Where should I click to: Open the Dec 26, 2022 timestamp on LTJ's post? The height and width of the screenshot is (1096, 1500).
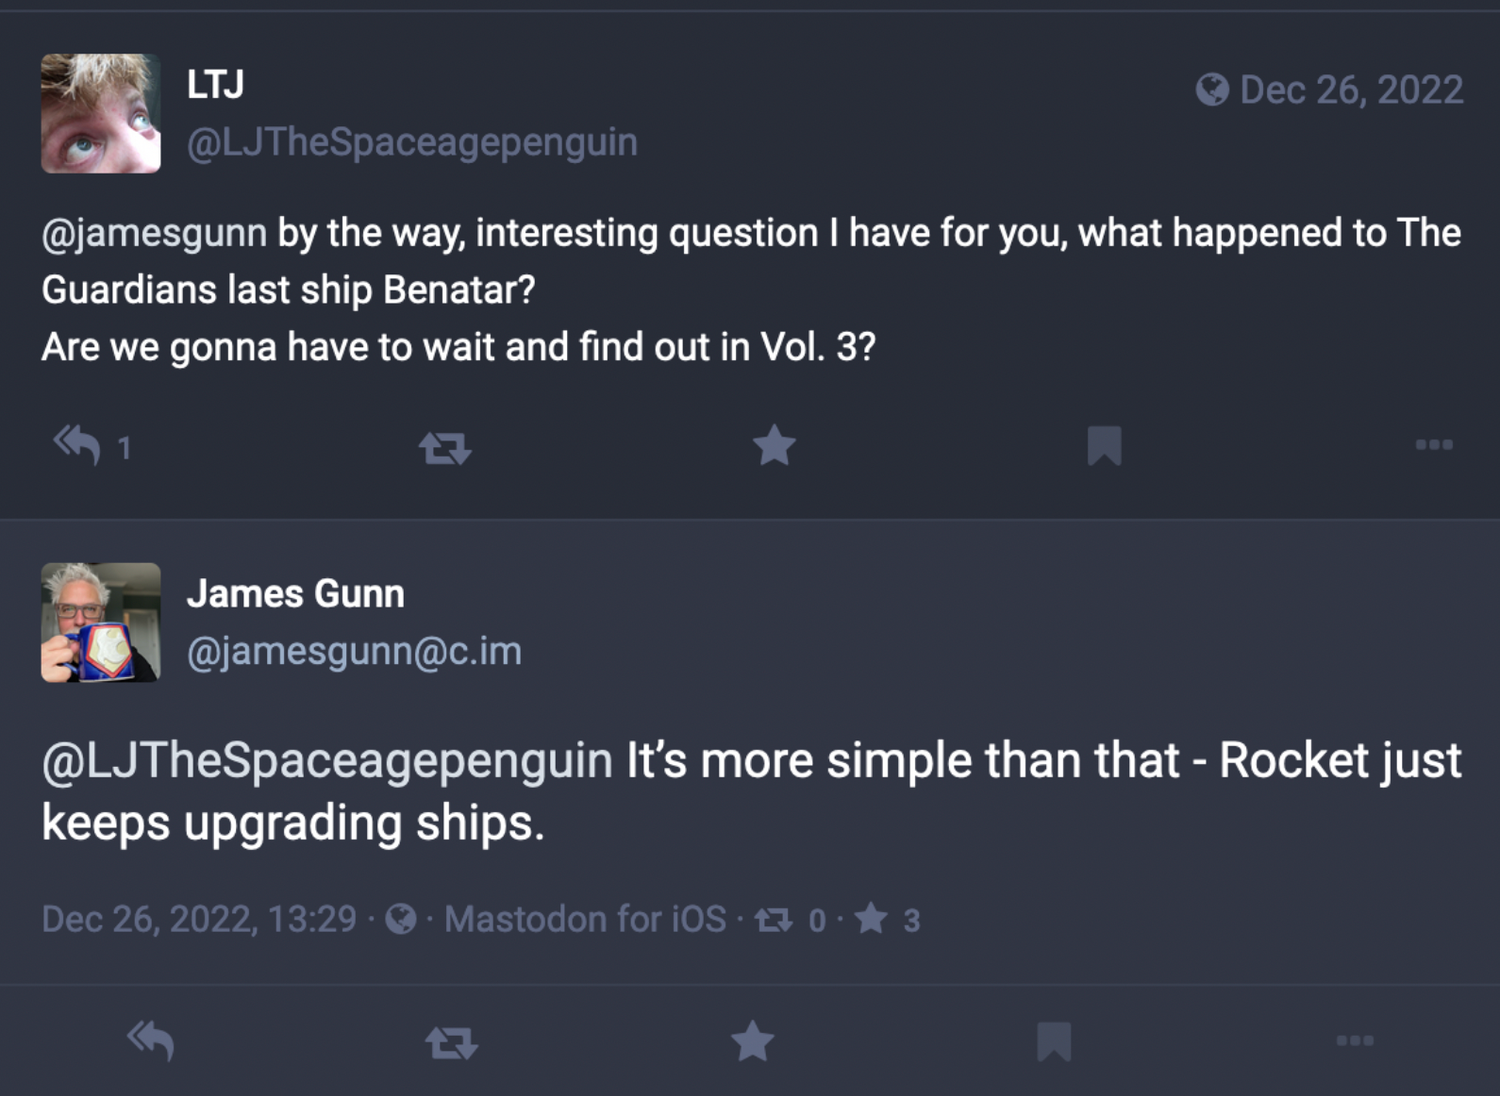pos(1351,90)
